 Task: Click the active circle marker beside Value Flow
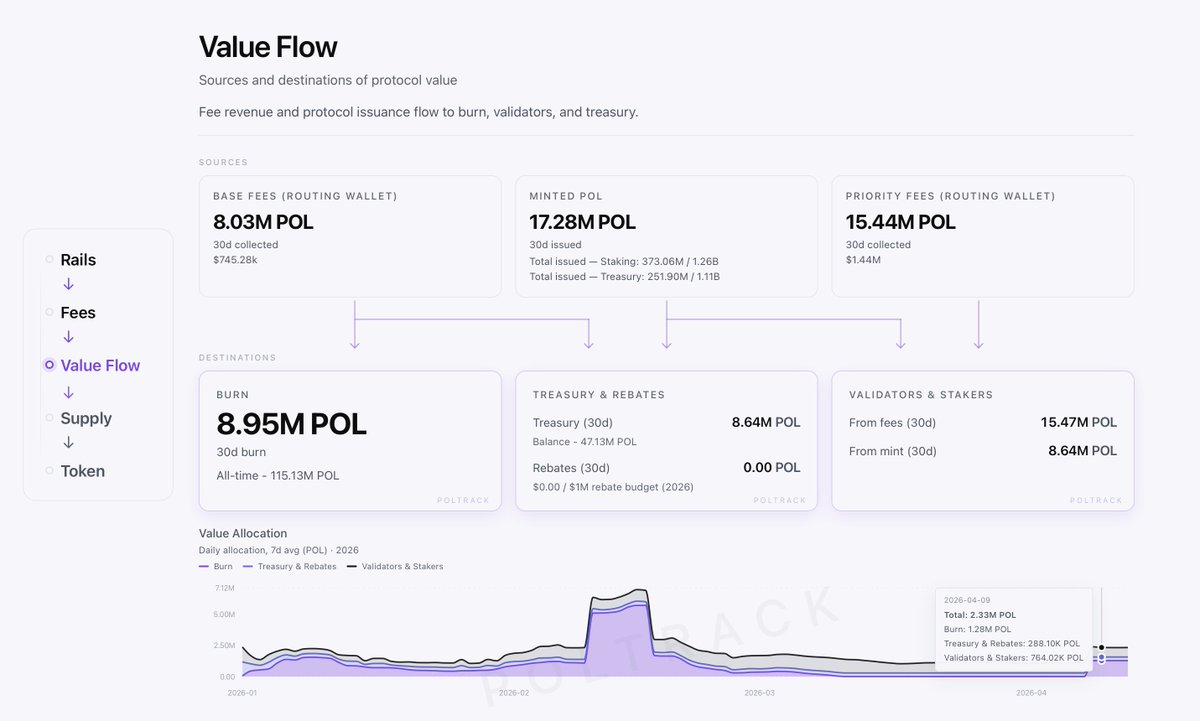pos(49,366)
